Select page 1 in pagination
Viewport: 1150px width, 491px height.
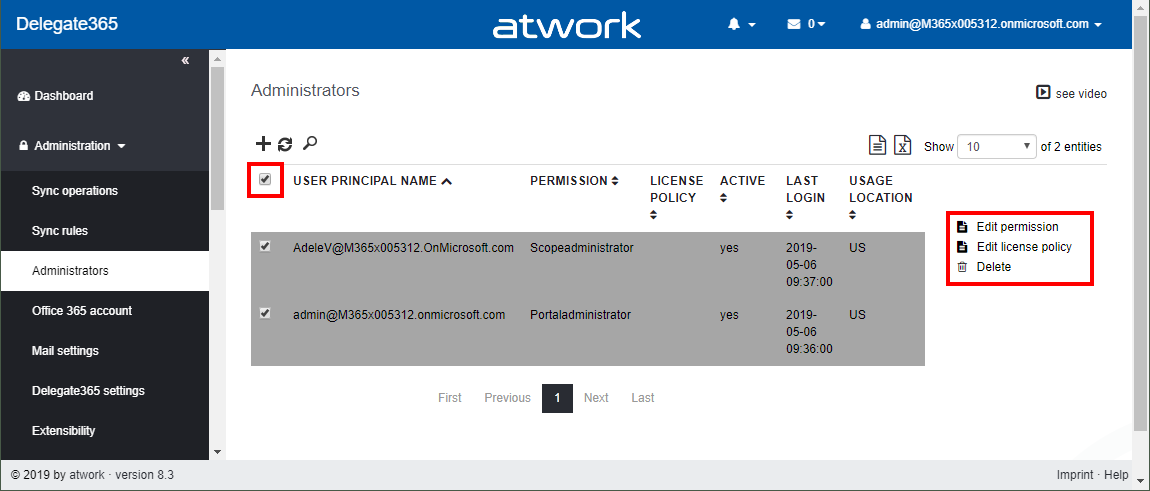click(557, 398)
